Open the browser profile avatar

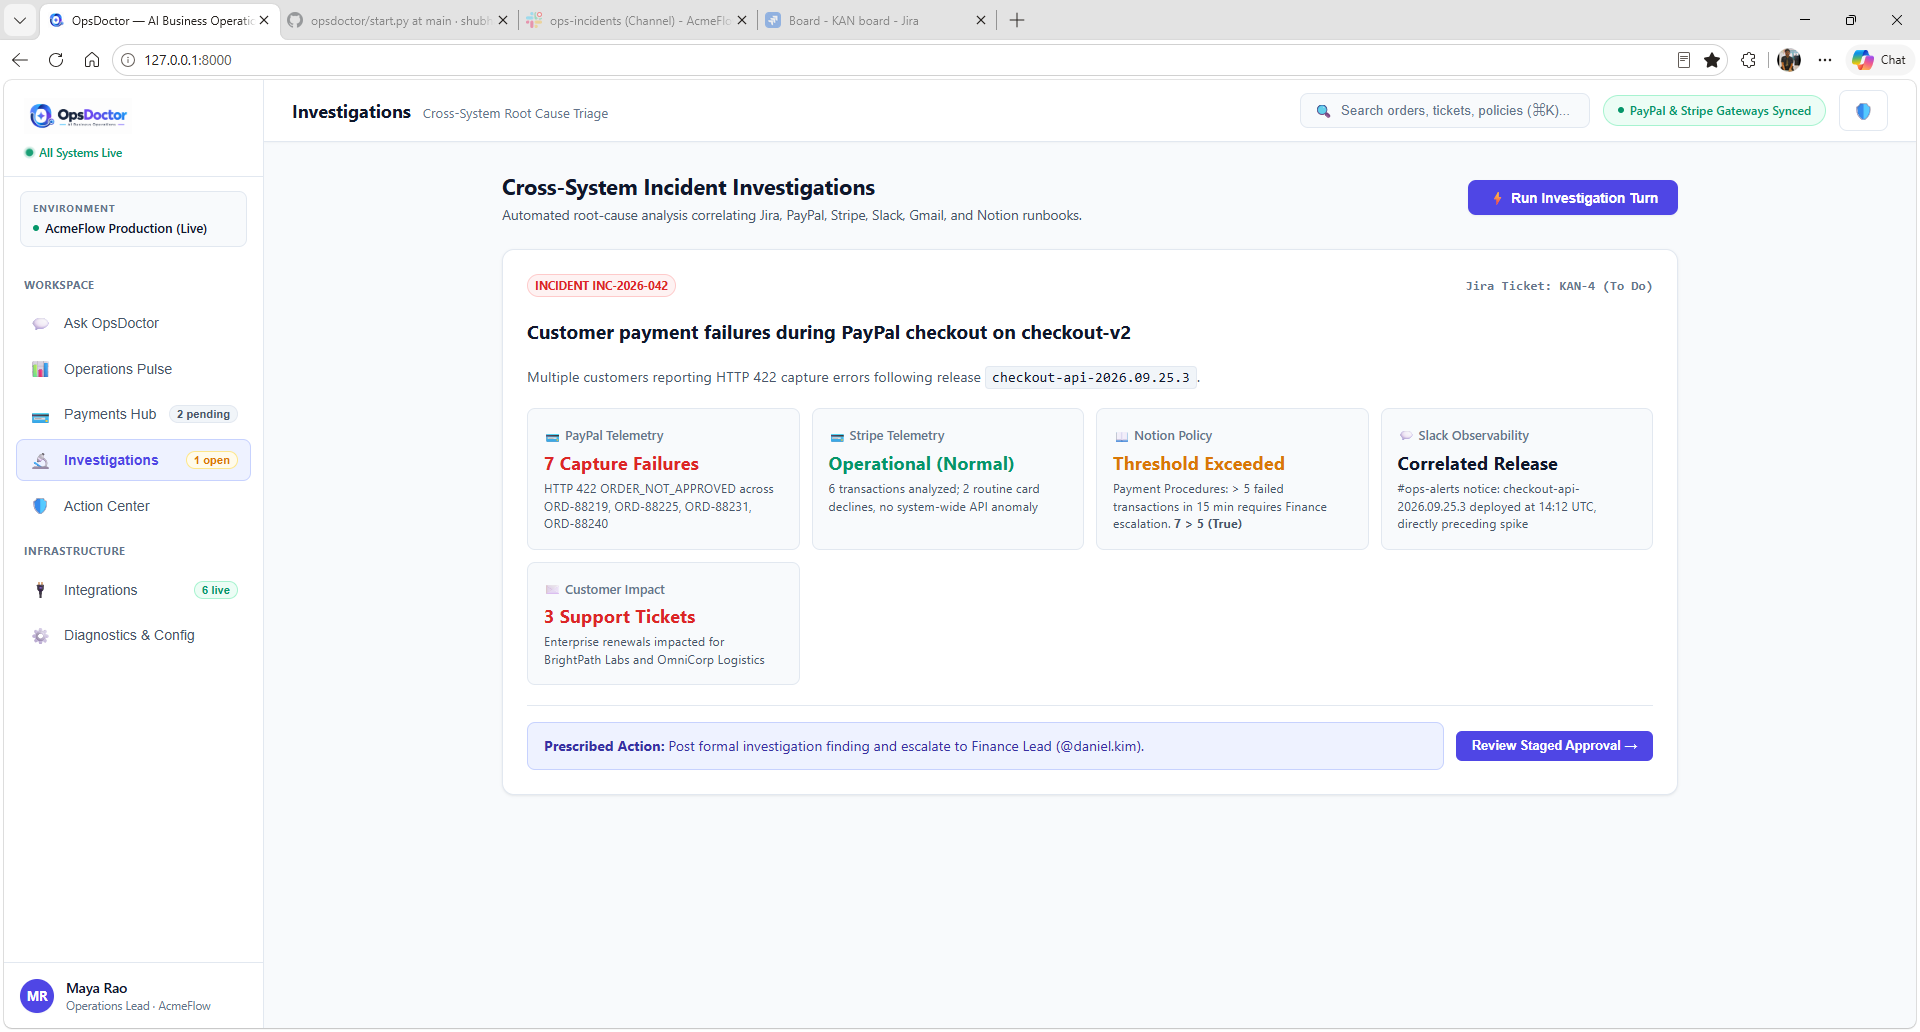pyautogui.click(x=1789, y=60)
